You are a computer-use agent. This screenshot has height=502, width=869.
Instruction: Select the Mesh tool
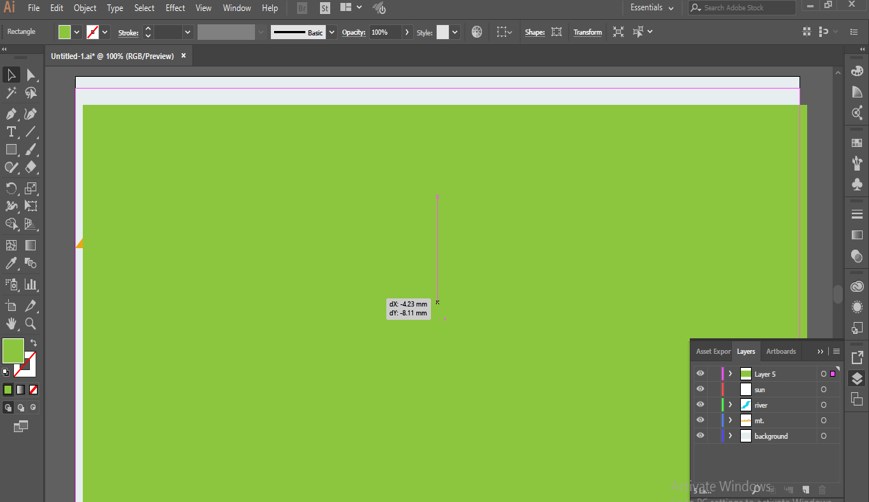click(x=11, y=245)
